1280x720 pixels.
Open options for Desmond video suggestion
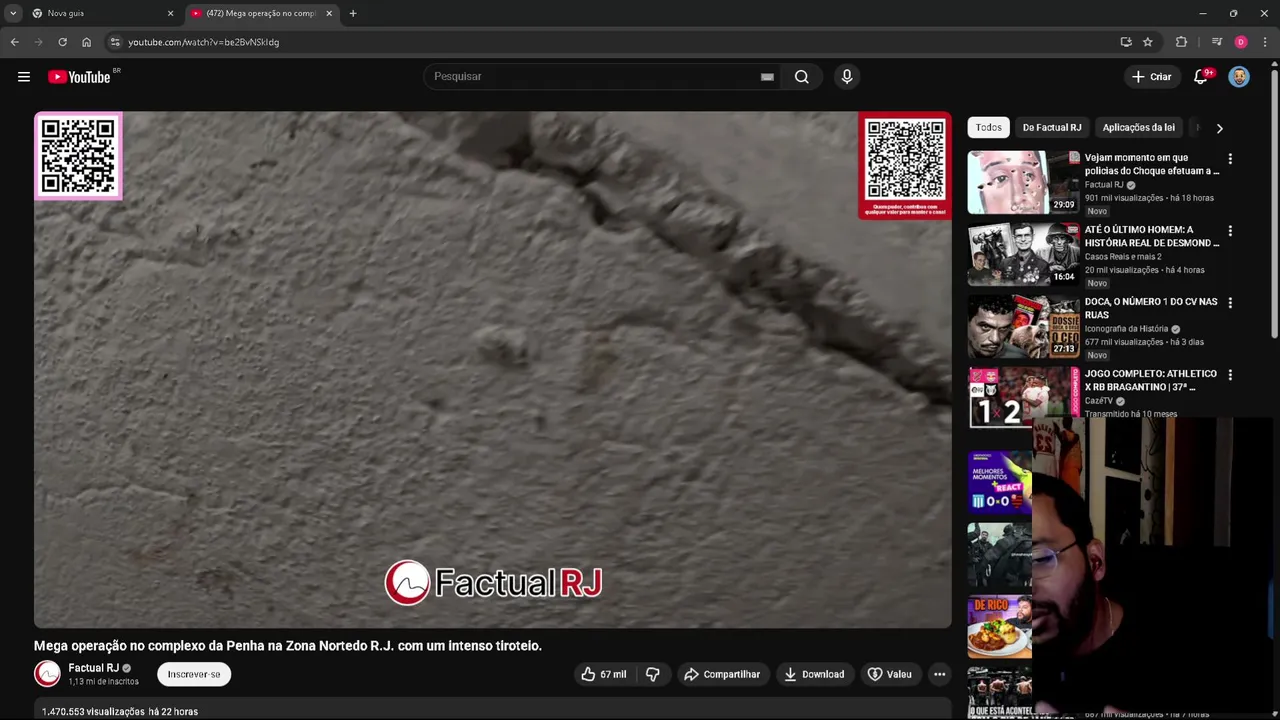coord(1230,231)
